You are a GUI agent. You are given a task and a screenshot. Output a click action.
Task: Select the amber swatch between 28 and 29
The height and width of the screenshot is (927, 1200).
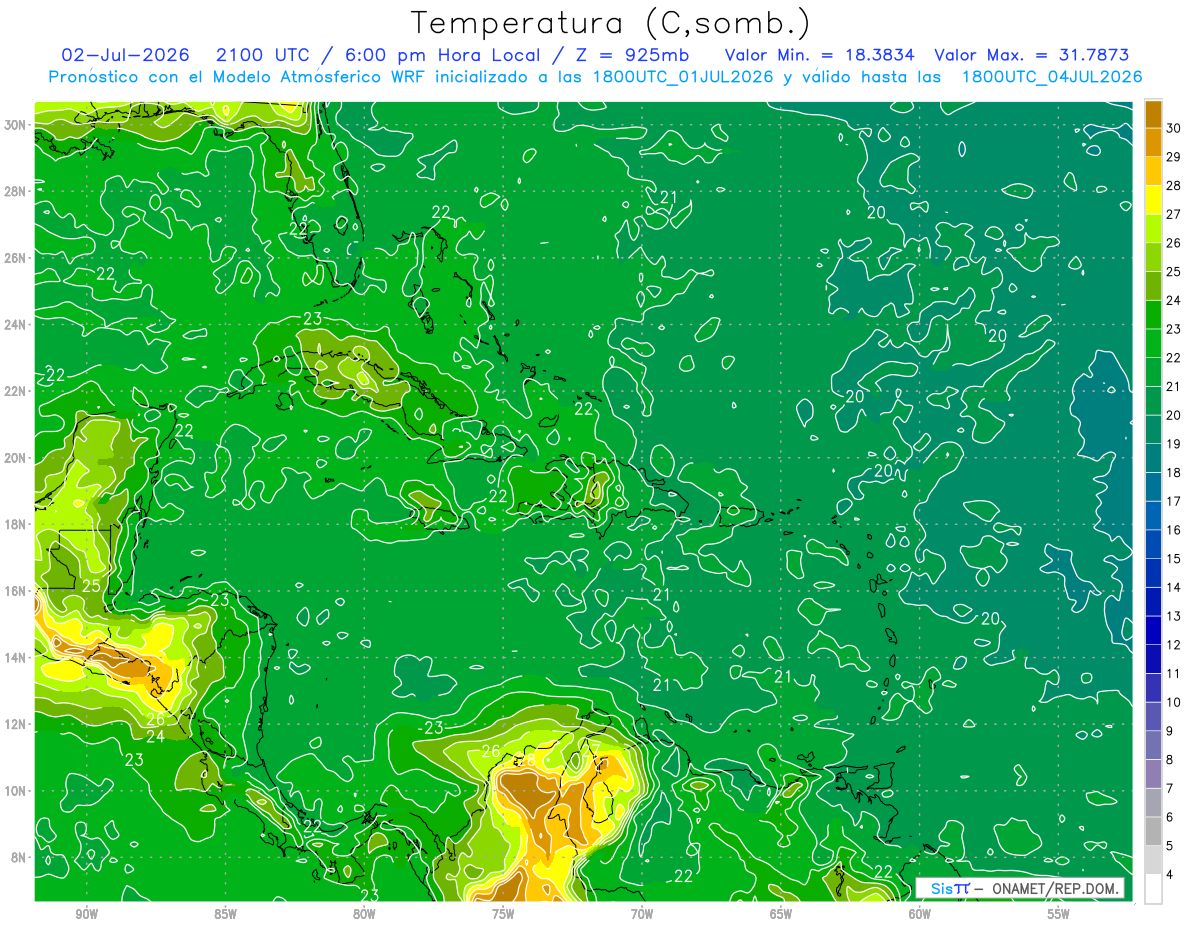coord(1154,171)
